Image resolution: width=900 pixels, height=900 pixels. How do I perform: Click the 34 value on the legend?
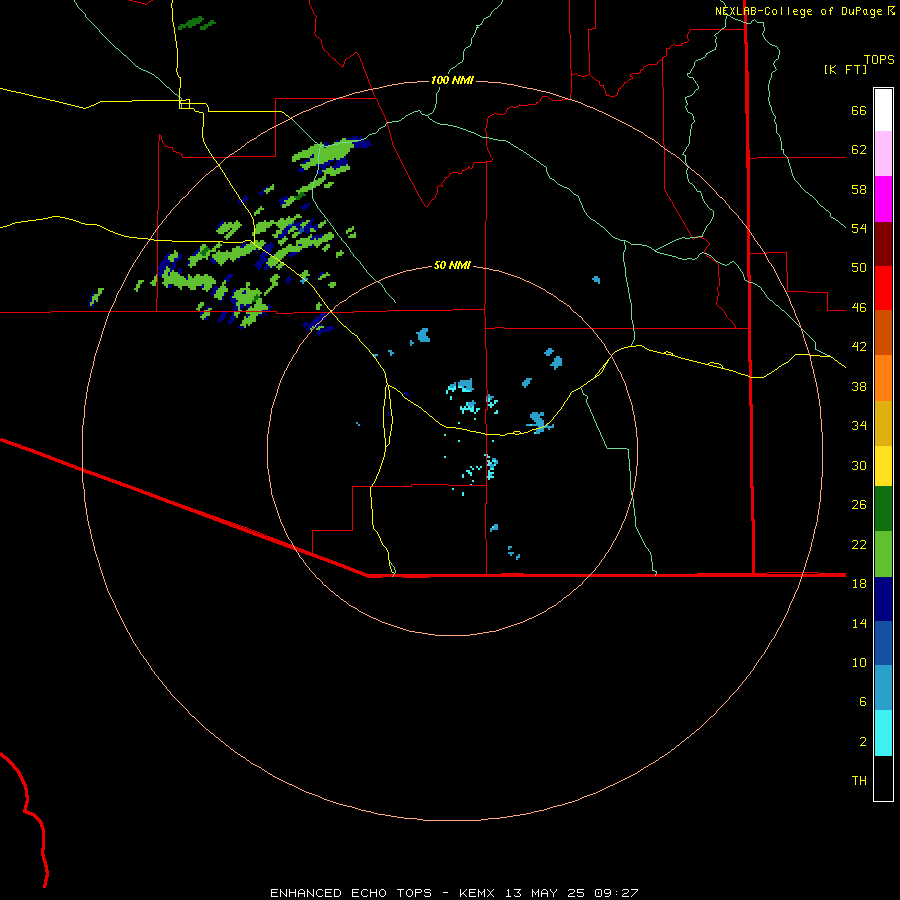(859, 426)
